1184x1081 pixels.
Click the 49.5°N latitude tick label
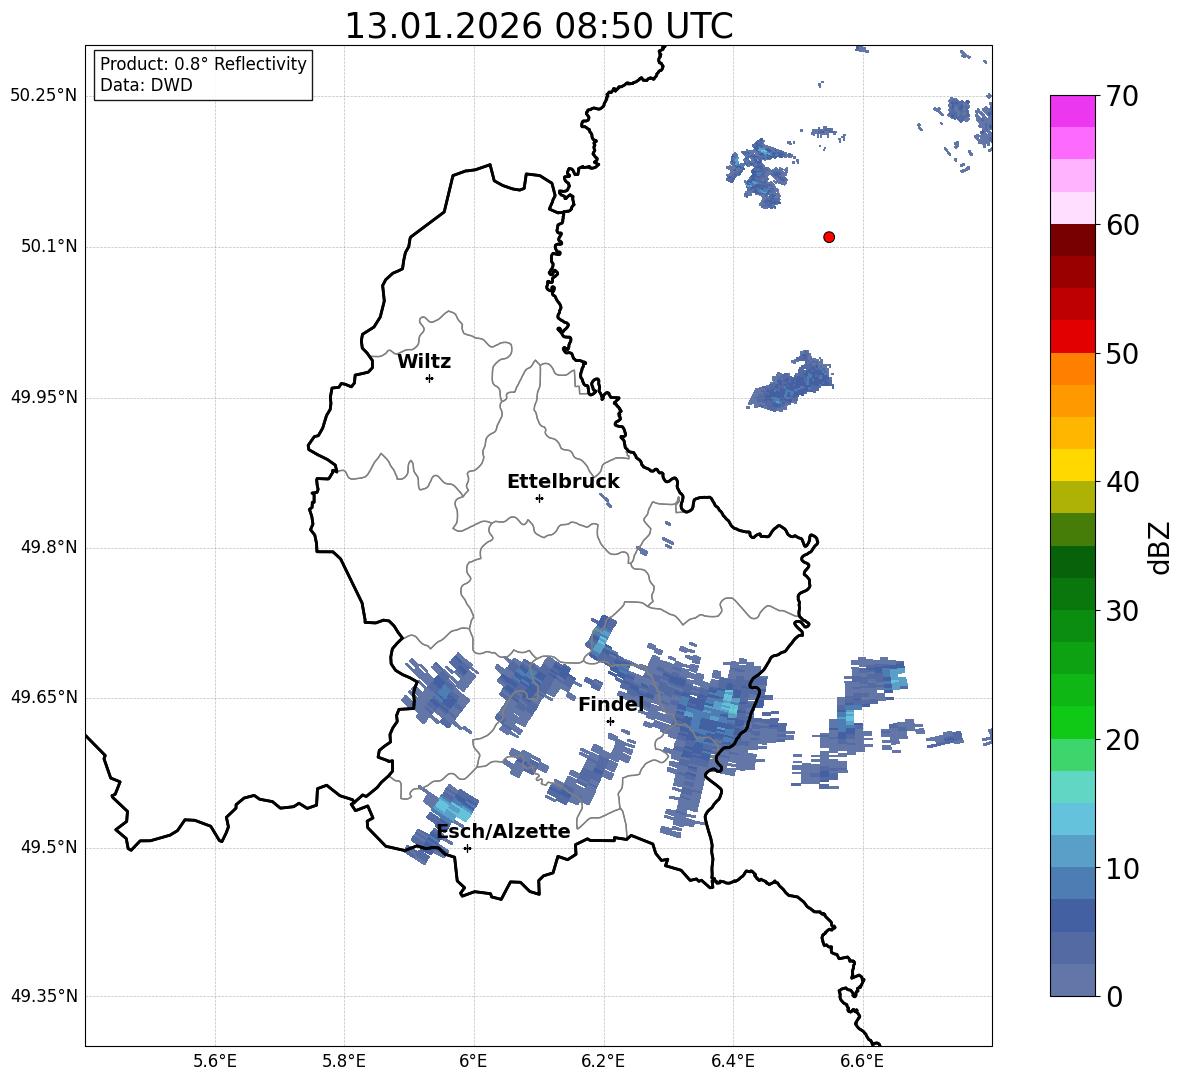(49, 847)
